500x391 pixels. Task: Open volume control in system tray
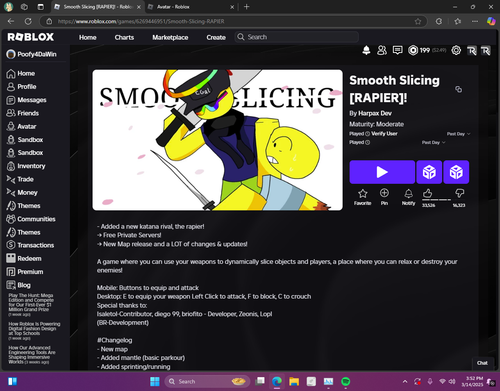coord(452,381)
